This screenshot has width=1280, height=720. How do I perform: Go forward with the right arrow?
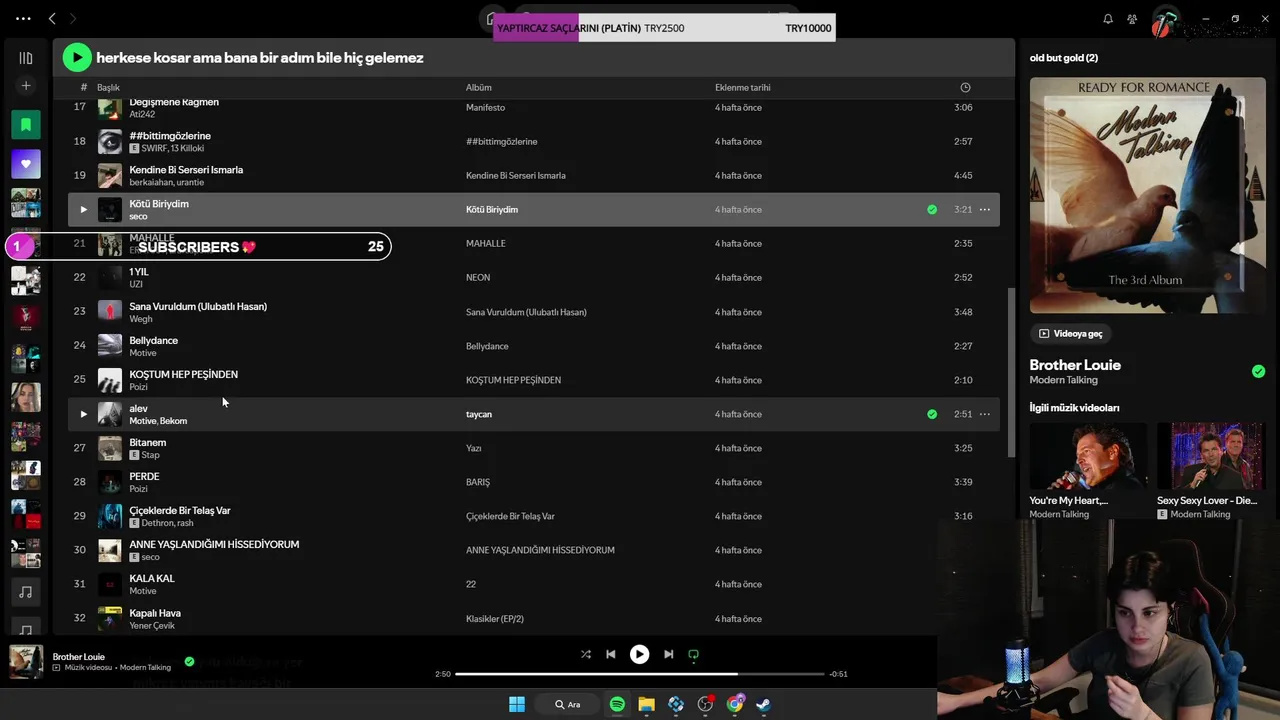click(73, 18)
